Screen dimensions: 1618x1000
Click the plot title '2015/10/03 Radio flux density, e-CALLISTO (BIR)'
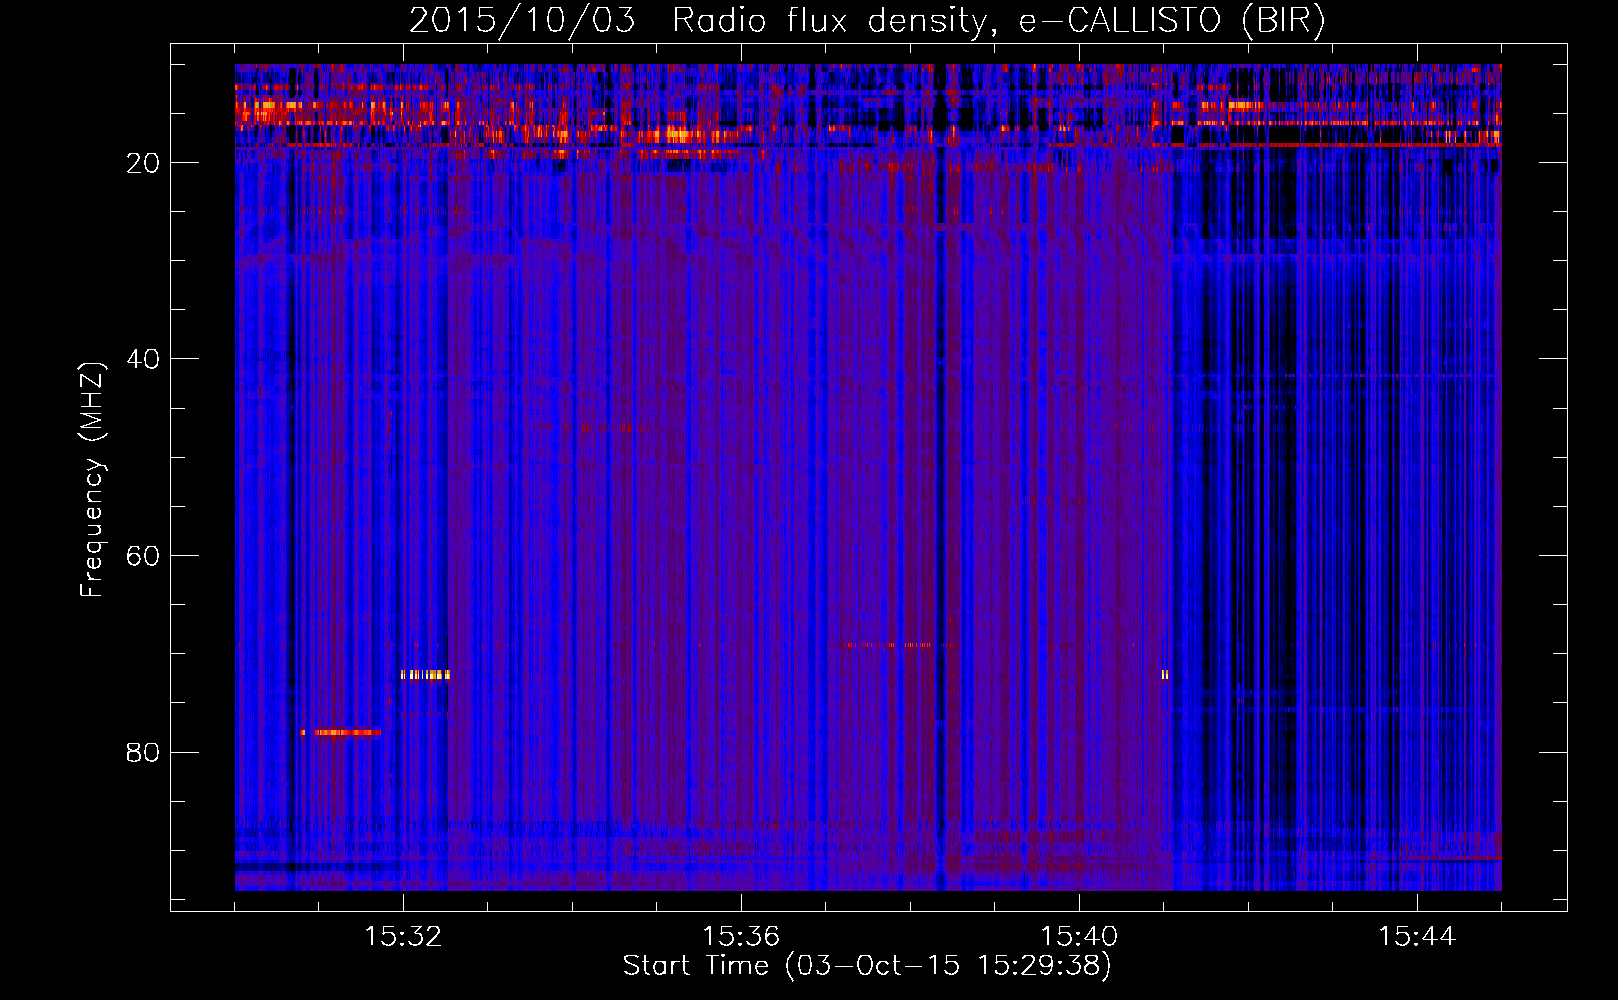tap(867, 20)
